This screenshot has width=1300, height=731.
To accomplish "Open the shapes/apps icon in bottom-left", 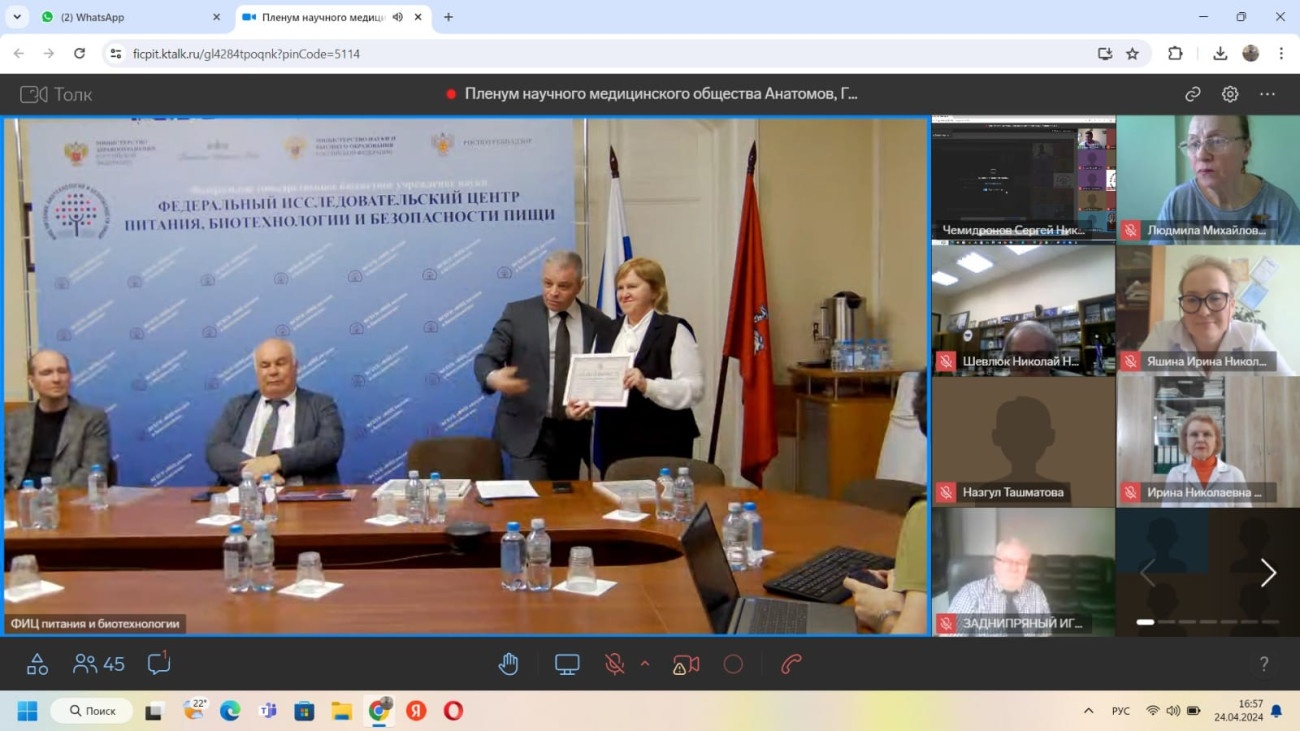I will pyautogui.click(x=37, y=664).
